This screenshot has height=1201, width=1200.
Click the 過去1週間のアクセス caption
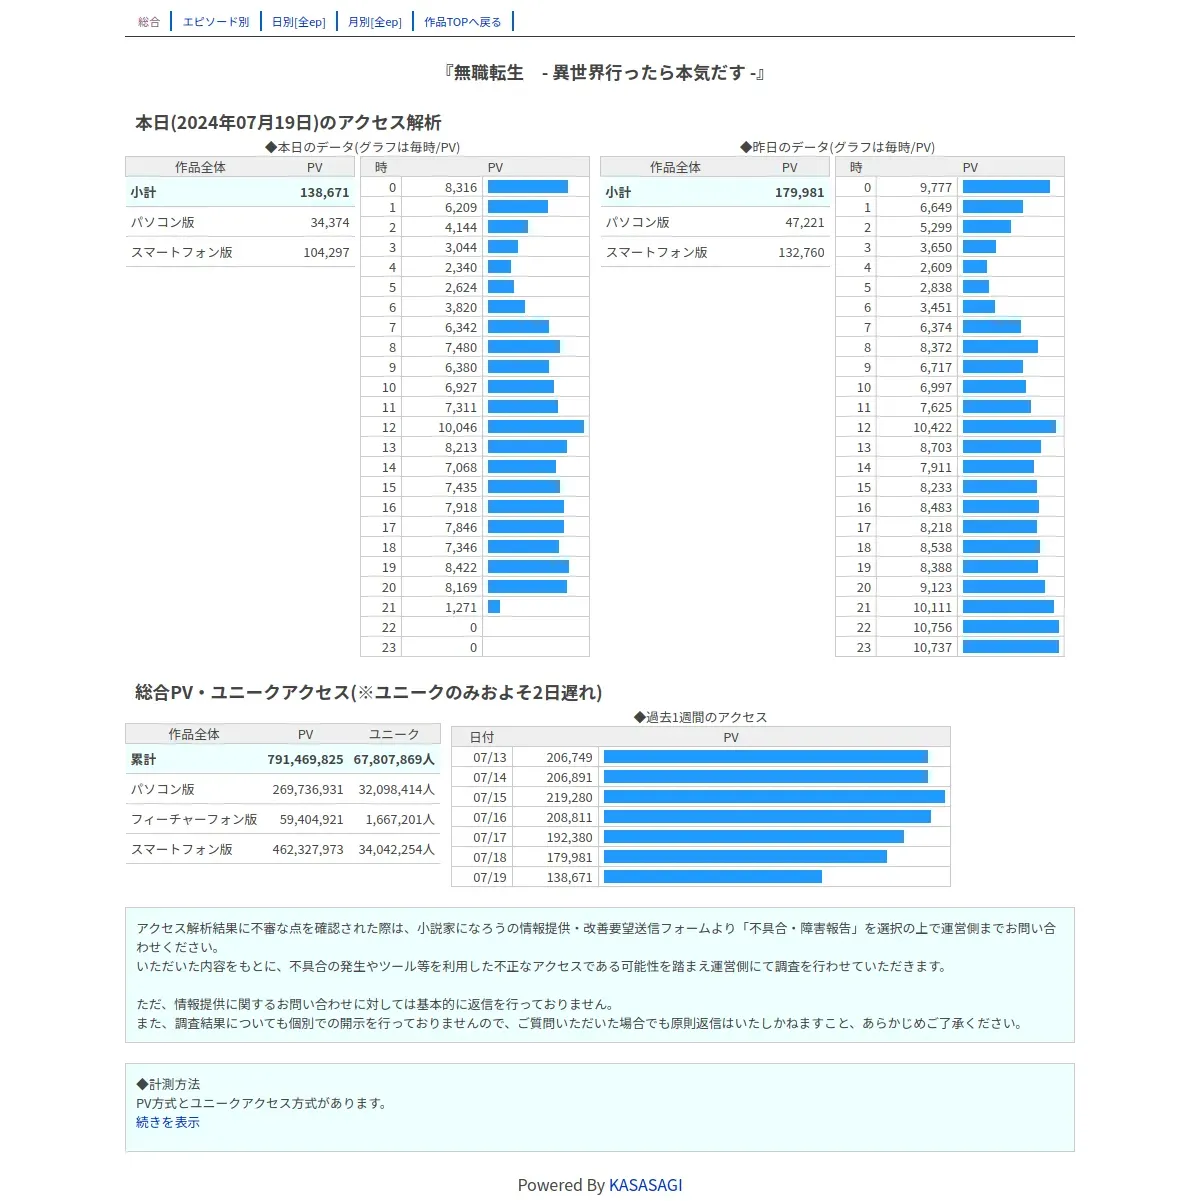tap(701, 717)
